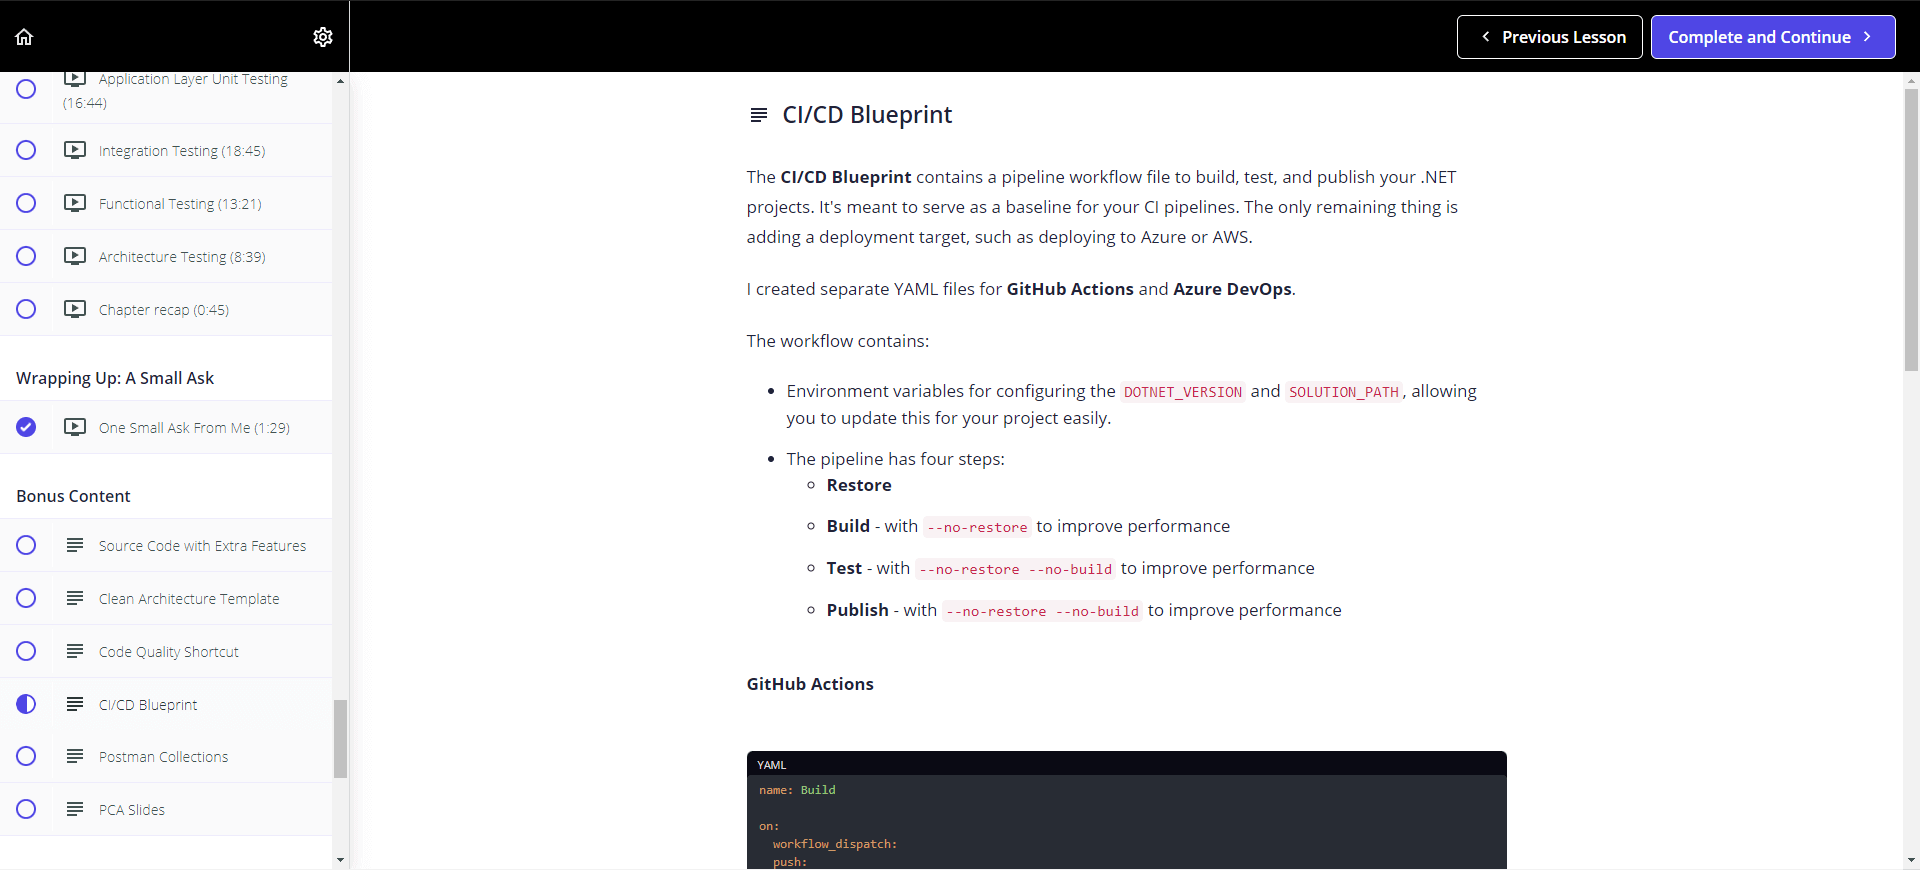Click the home icon in top bar

pyautogui.click(x=25, y=37)
